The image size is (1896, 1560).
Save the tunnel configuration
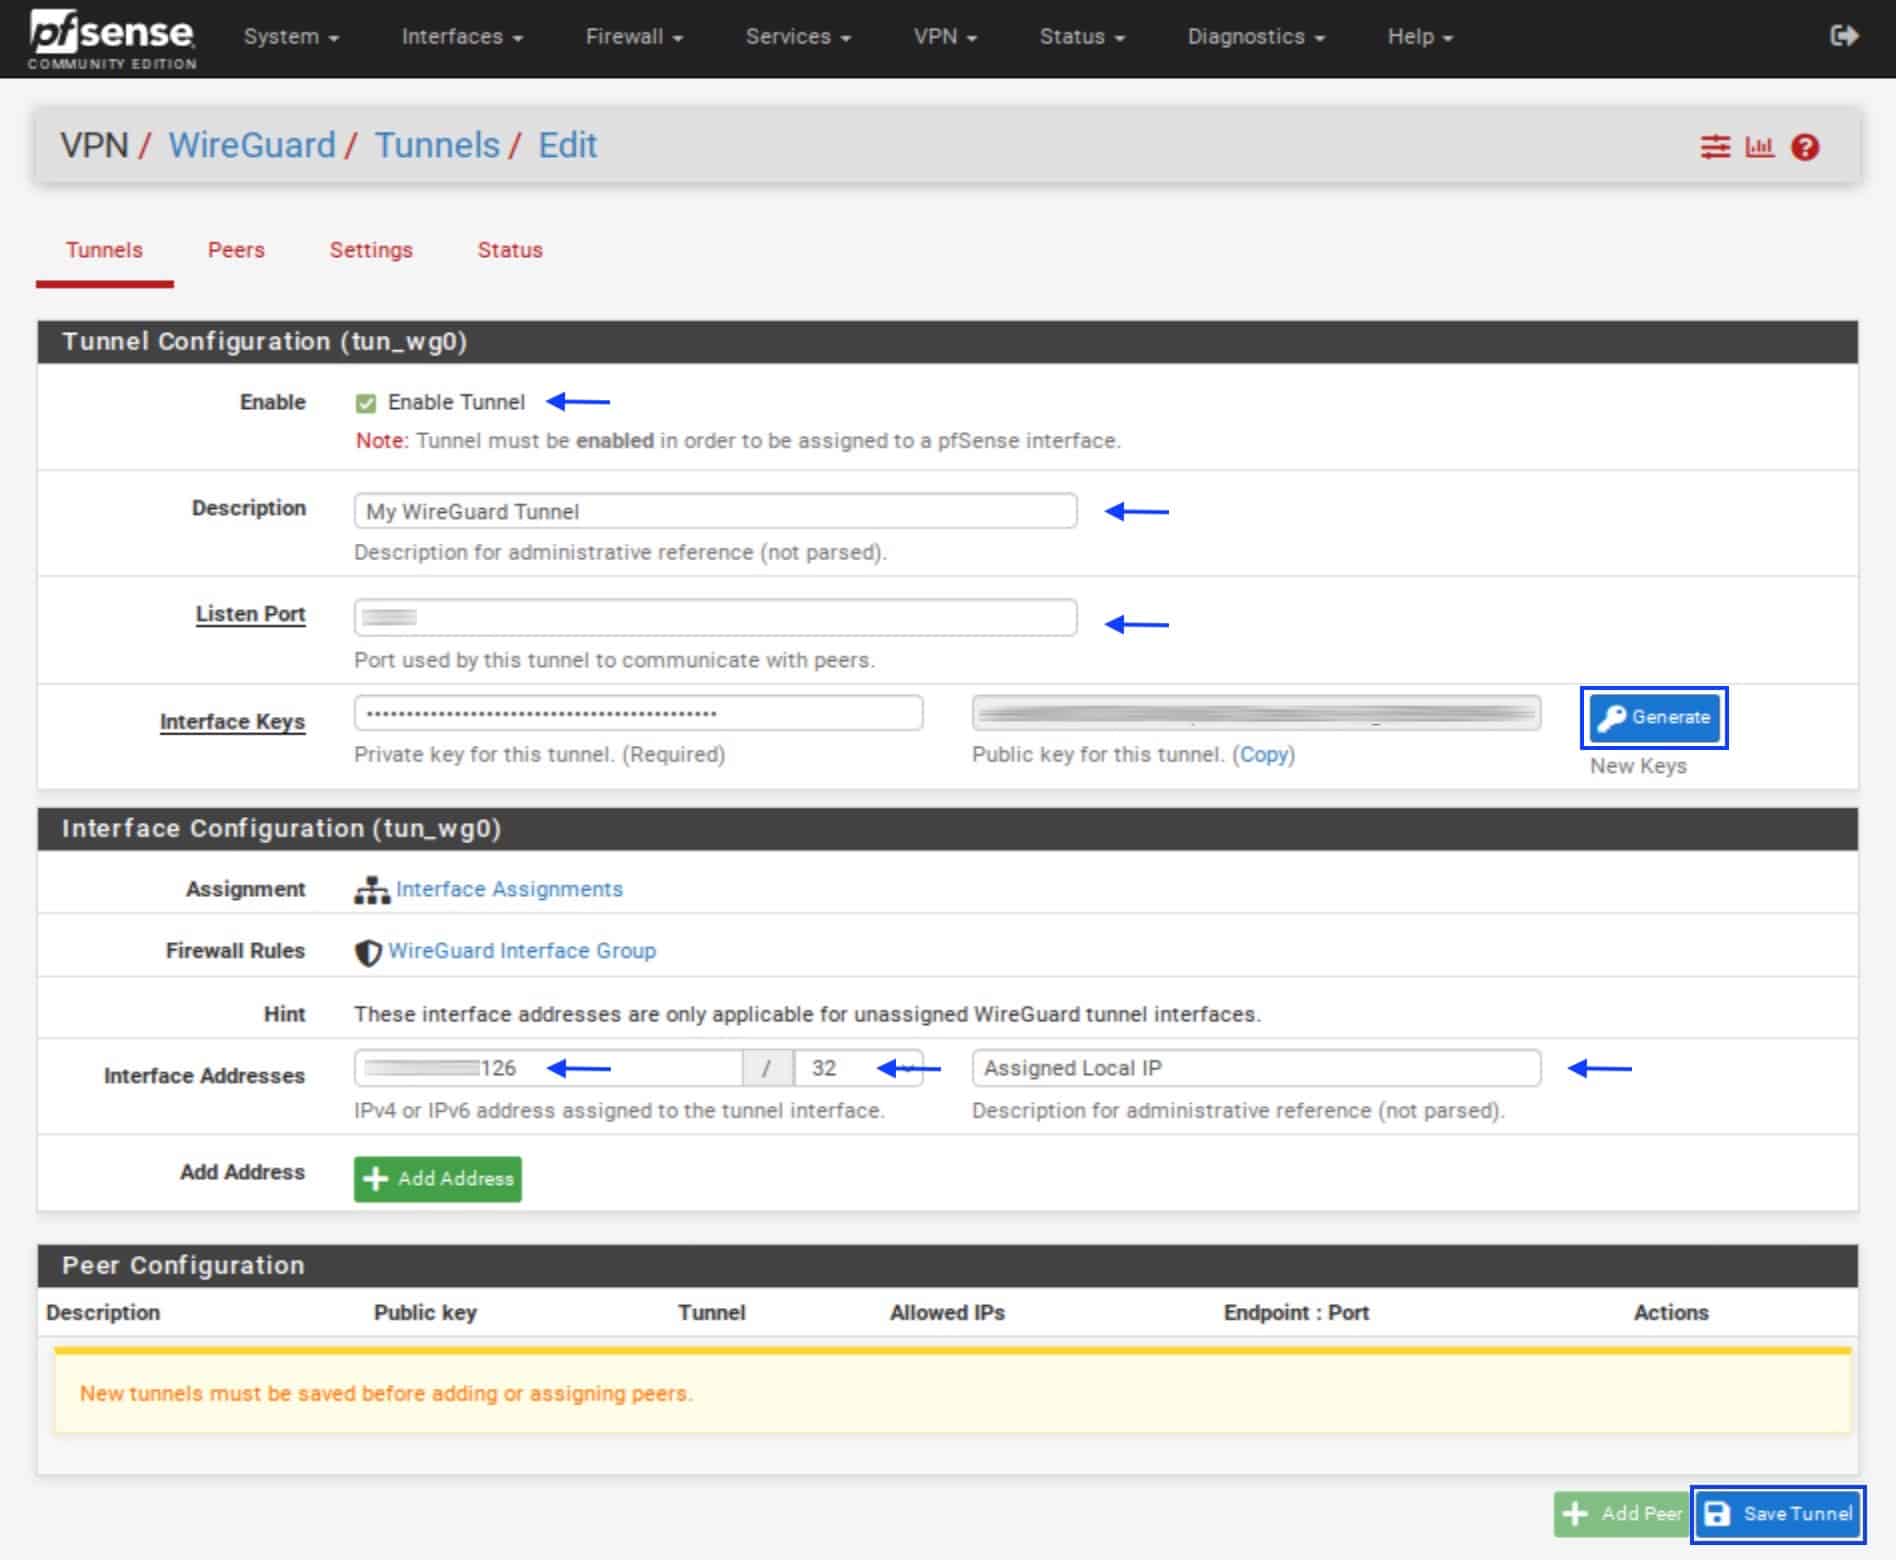pos(1778,1513)
